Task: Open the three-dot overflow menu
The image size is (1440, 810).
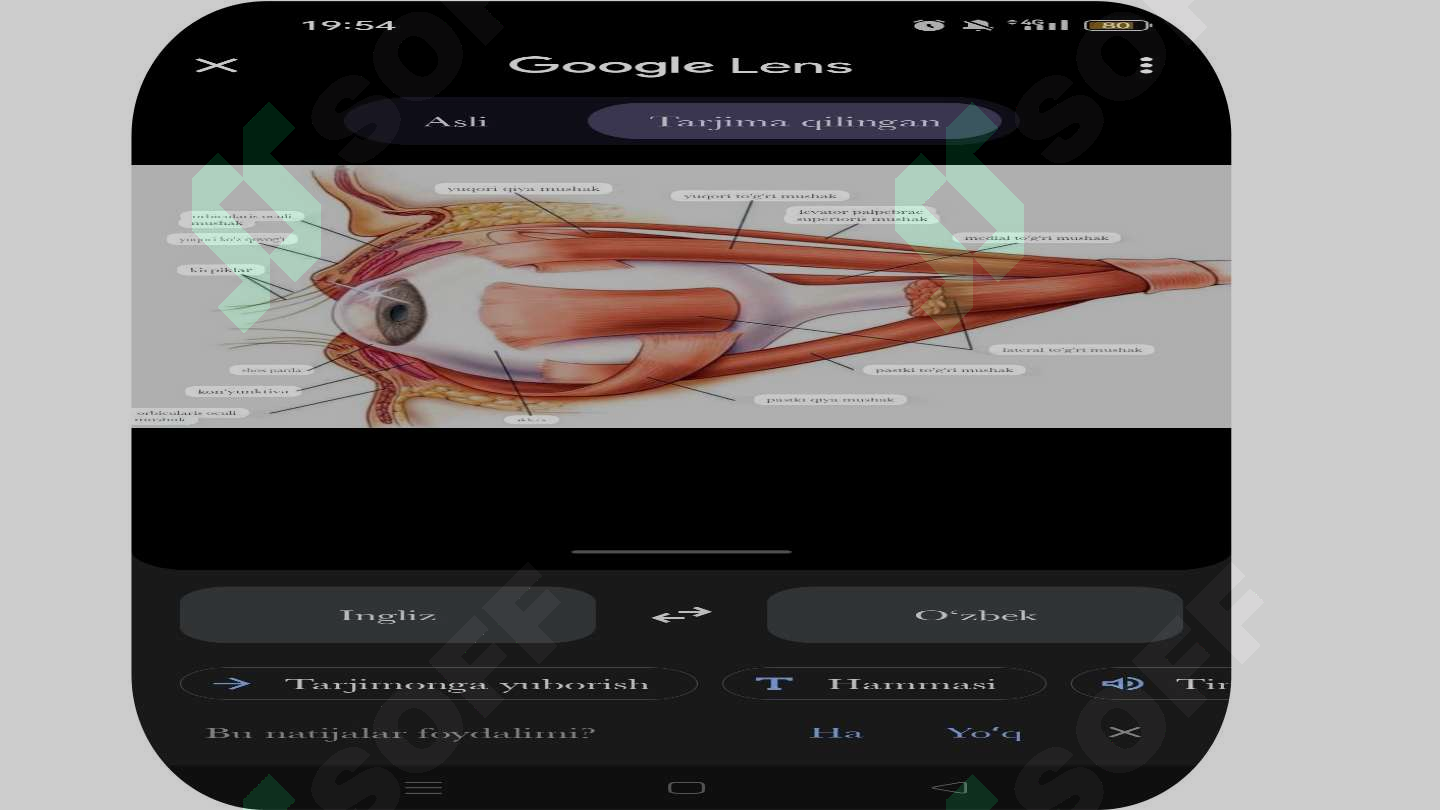Action: (x=1146, y=65)
